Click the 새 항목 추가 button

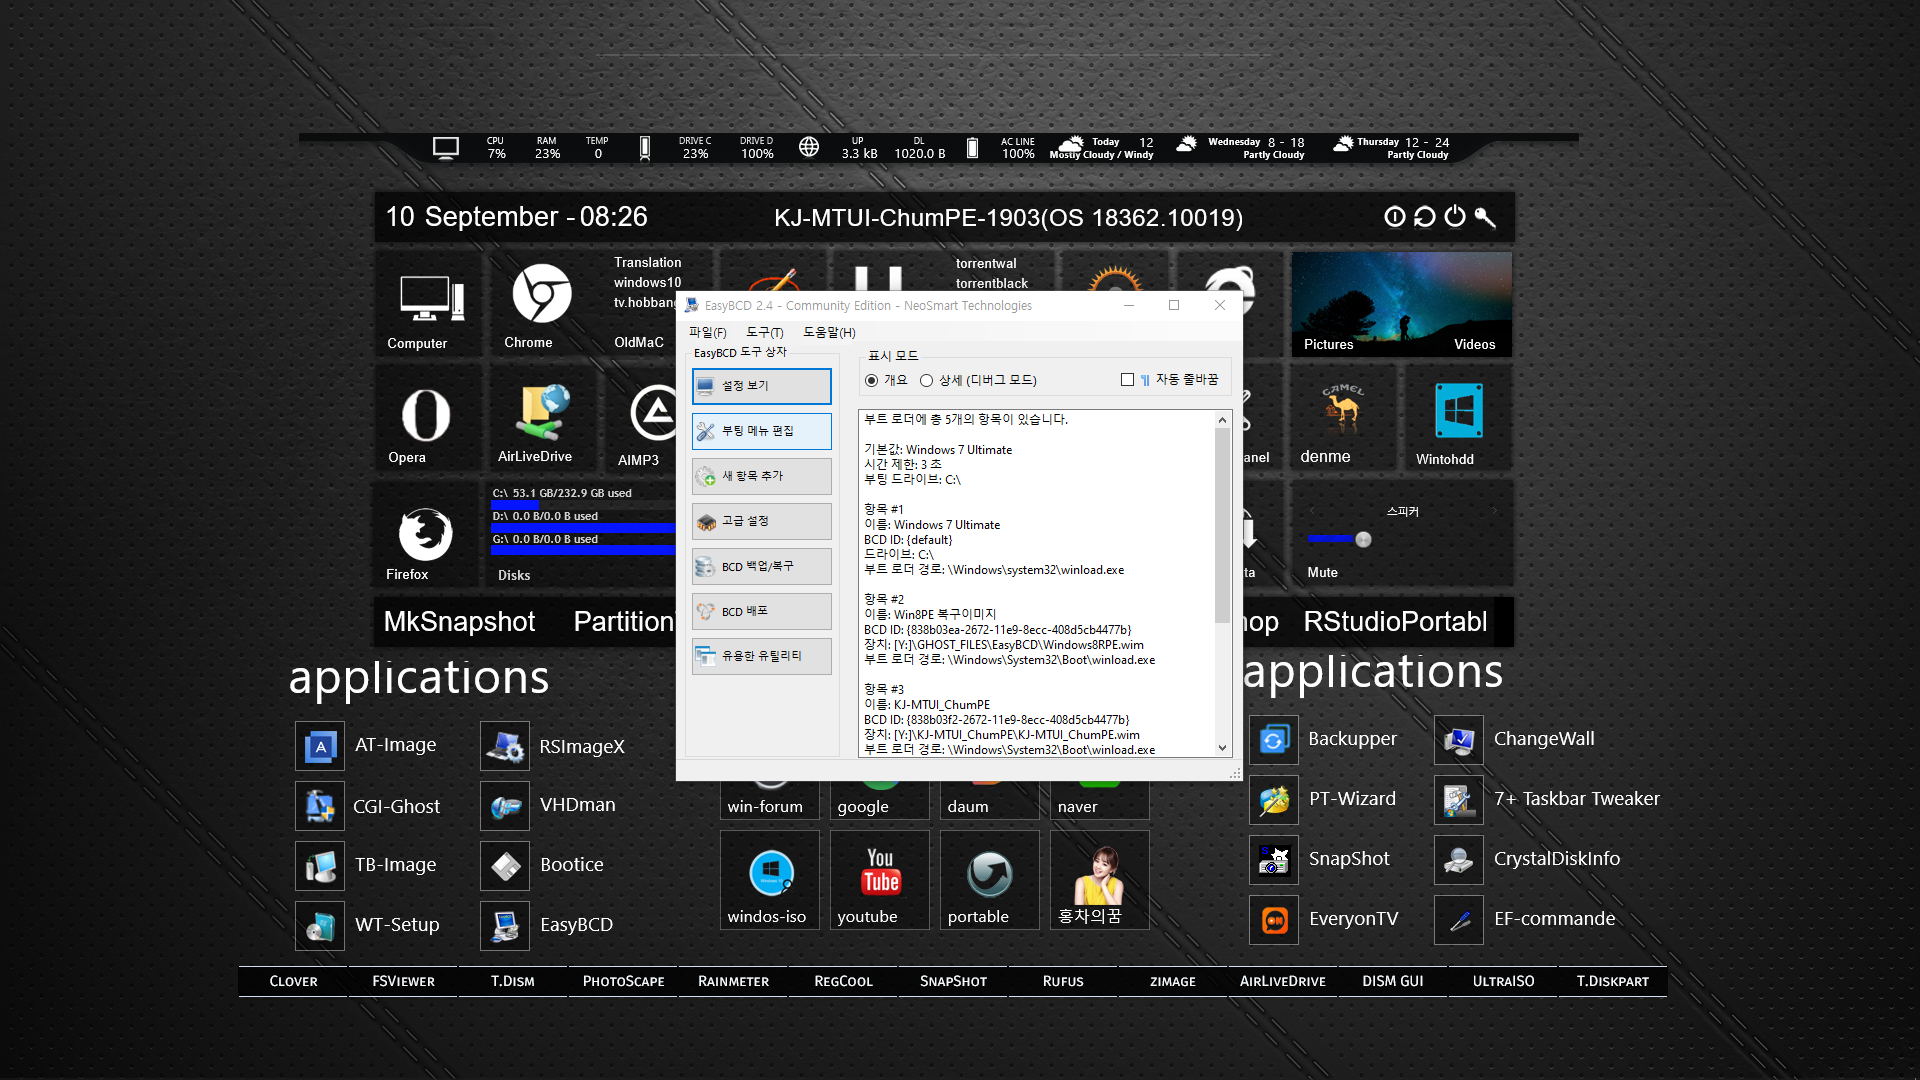click(x=761, y=476)
